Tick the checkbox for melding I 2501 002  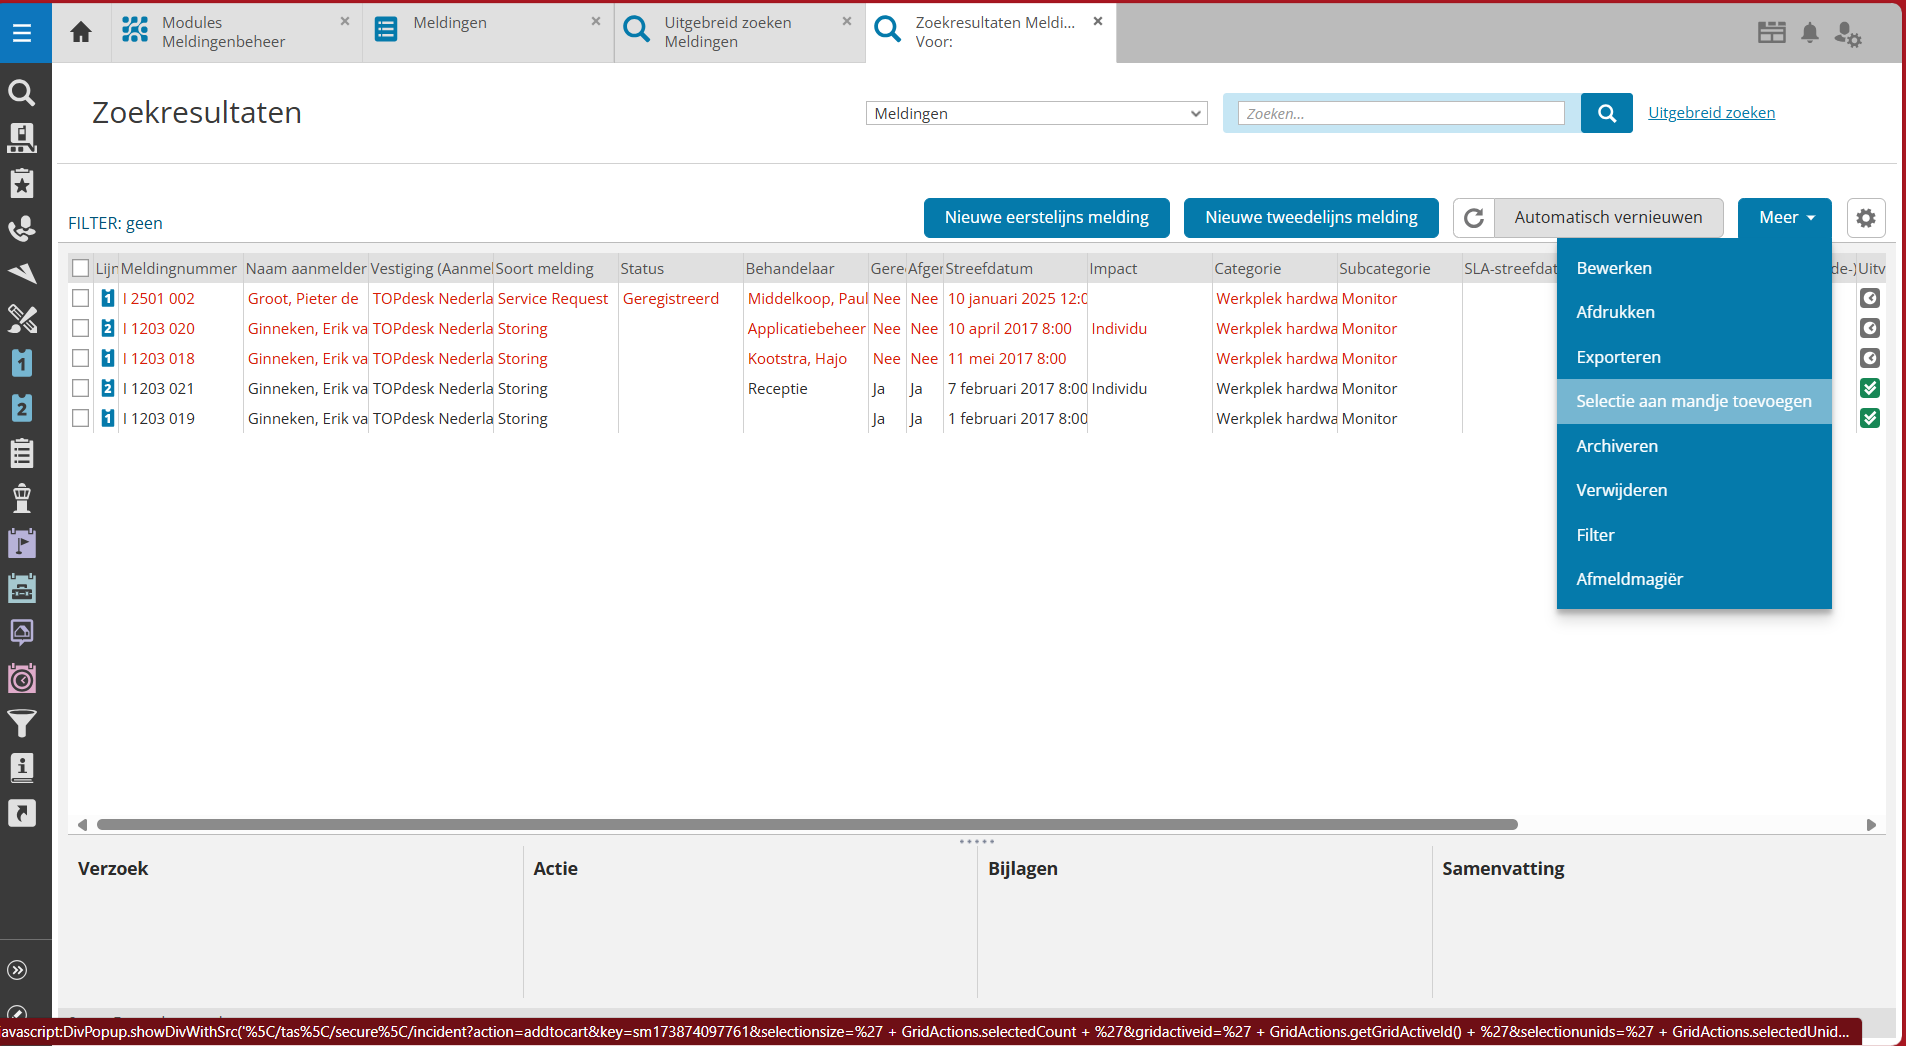click(81, 298)
